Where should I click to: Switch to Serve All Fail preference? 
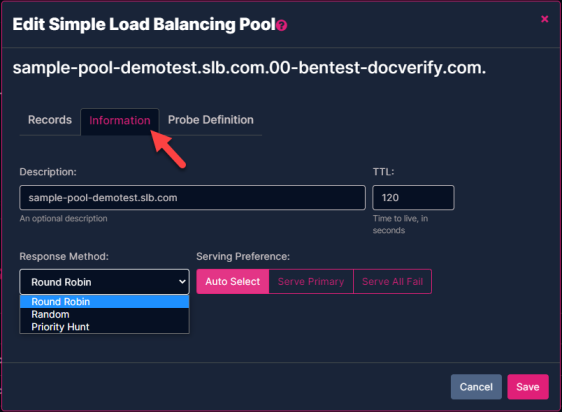[x=392, y=282]
